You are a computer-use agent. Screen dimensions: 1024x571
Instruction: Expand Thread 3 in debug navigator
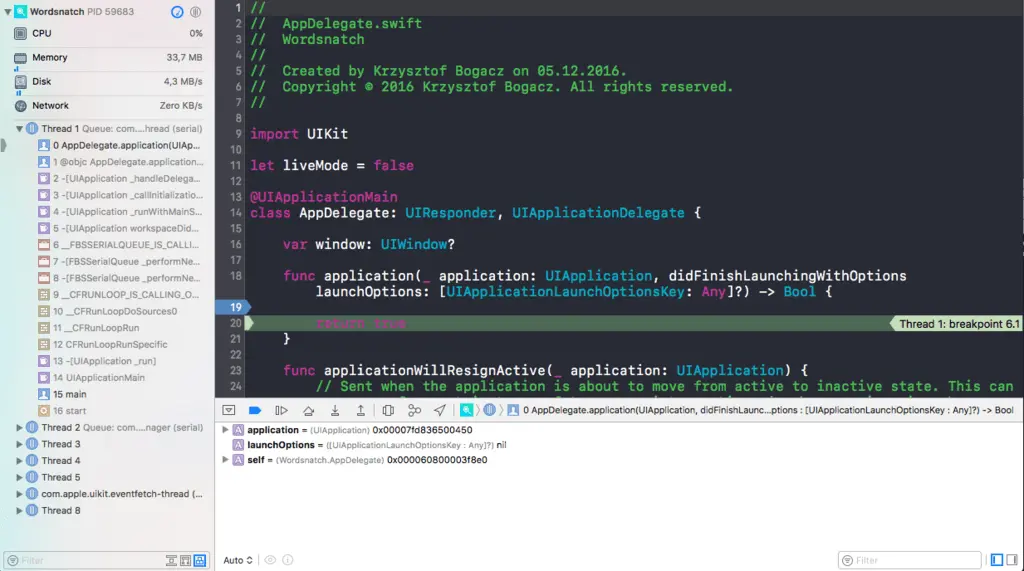pyautogui.click(x=20, y=444)
